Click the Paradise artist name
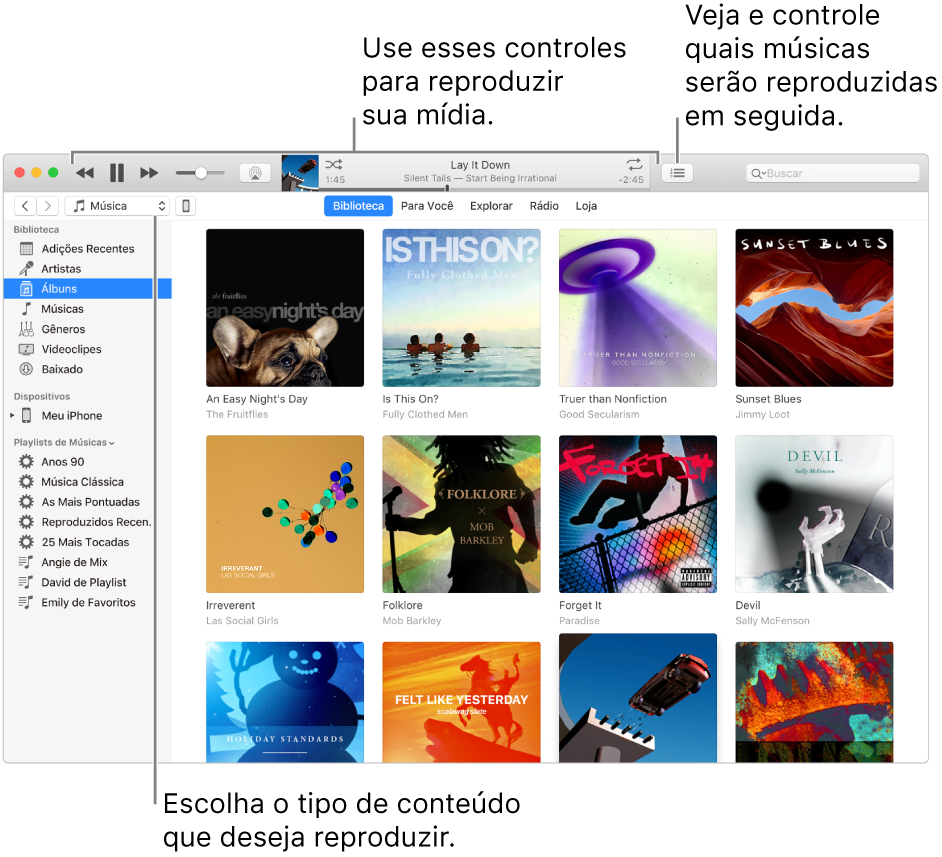 [579, 621]
